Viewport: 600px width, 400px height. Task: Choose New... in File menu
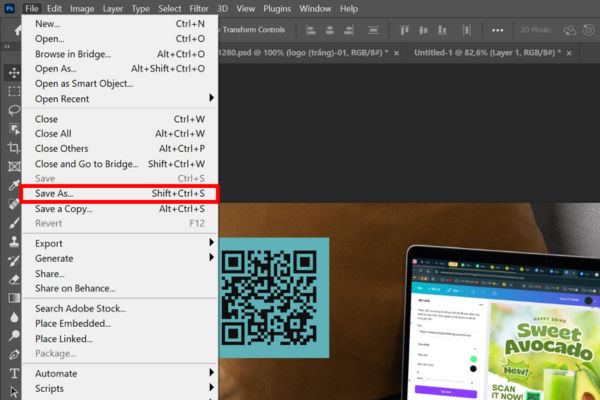click(120, 24)
